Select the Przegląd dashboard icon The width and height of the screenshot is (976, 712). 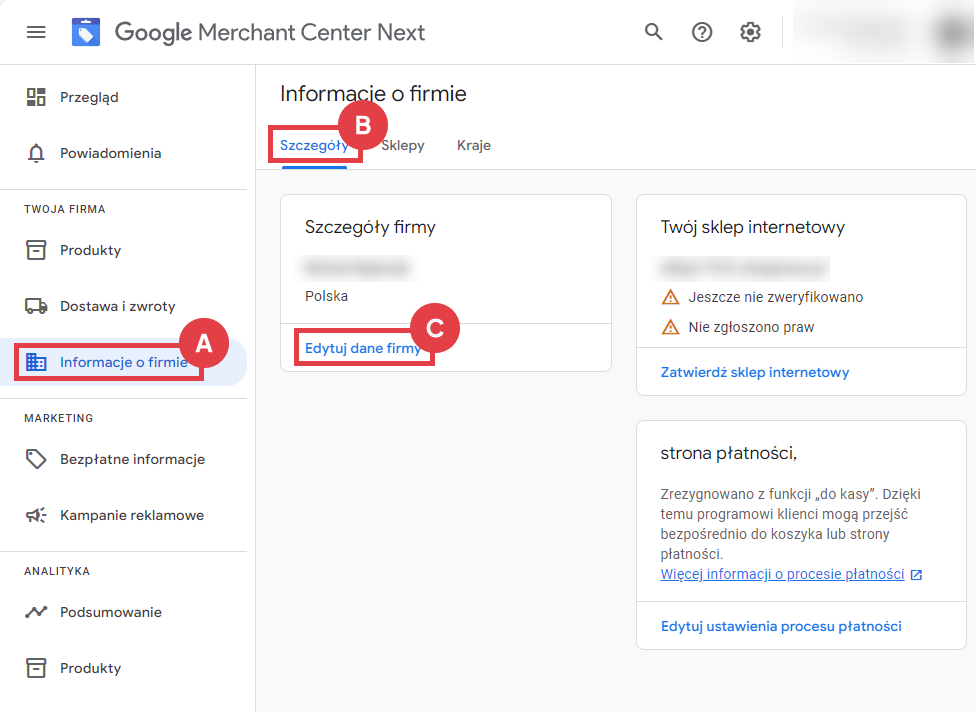click(36, 96)
